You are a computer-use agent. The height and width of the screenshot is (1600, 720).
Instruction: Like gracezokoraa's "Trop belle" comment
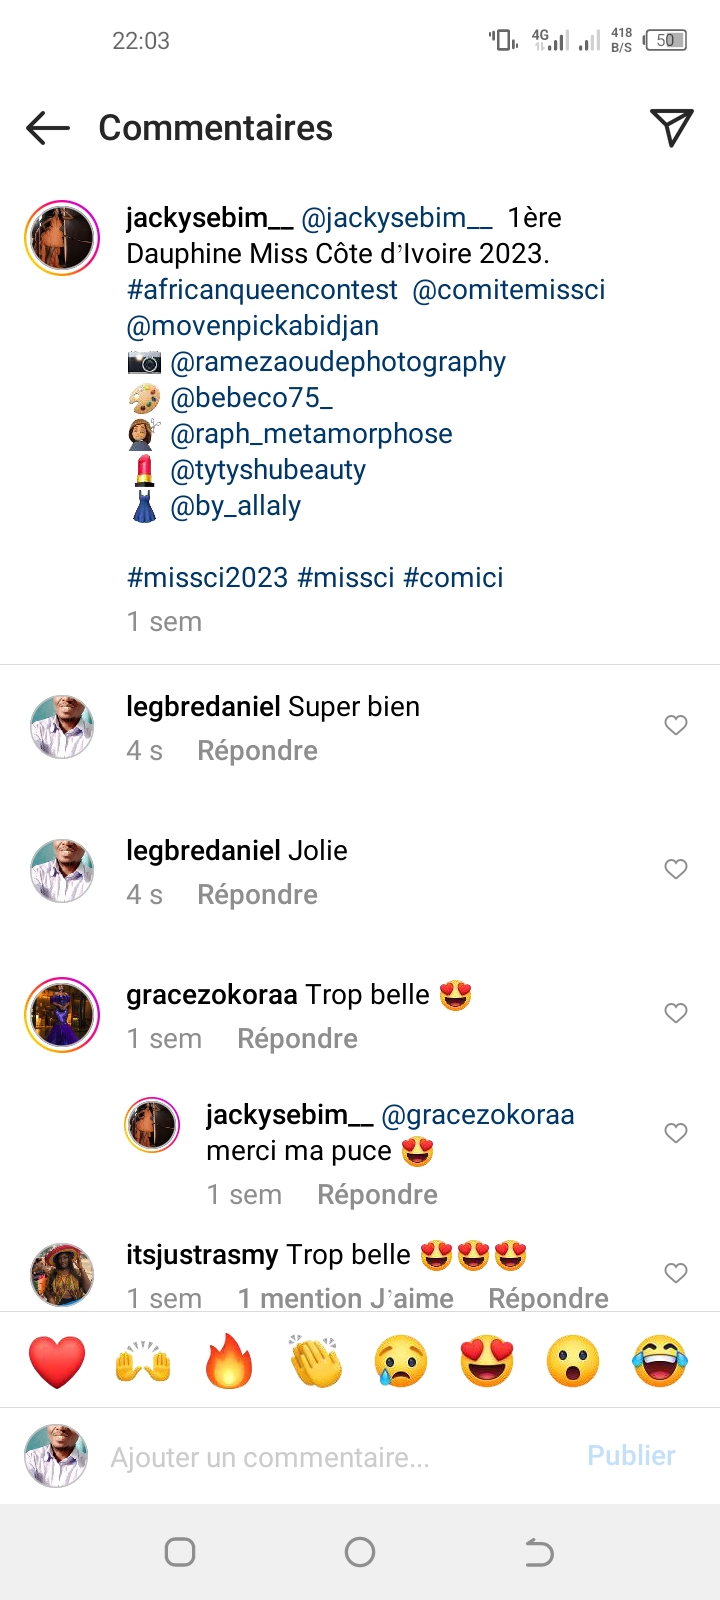click(x=676, y=1013)
